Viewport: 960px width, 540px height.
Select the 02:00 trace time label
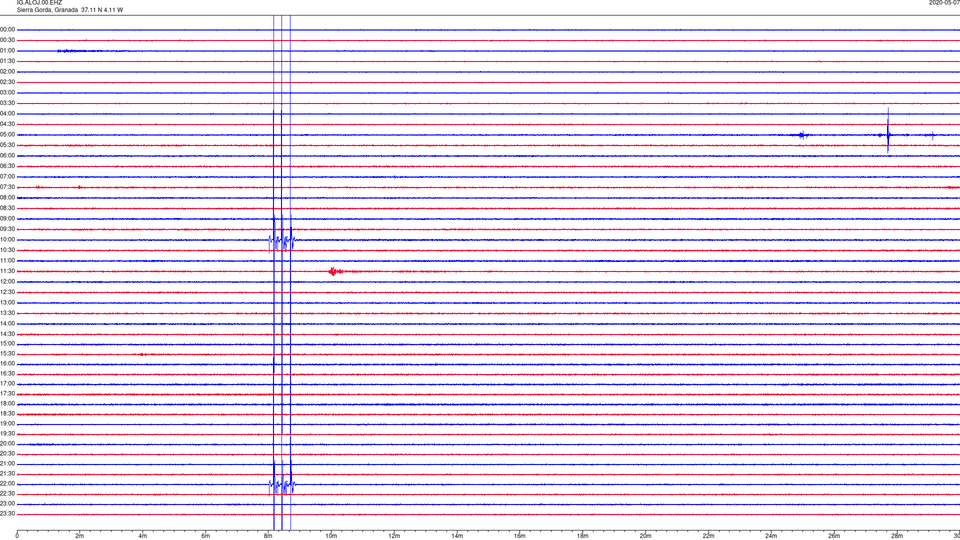[x=8, y=72]
